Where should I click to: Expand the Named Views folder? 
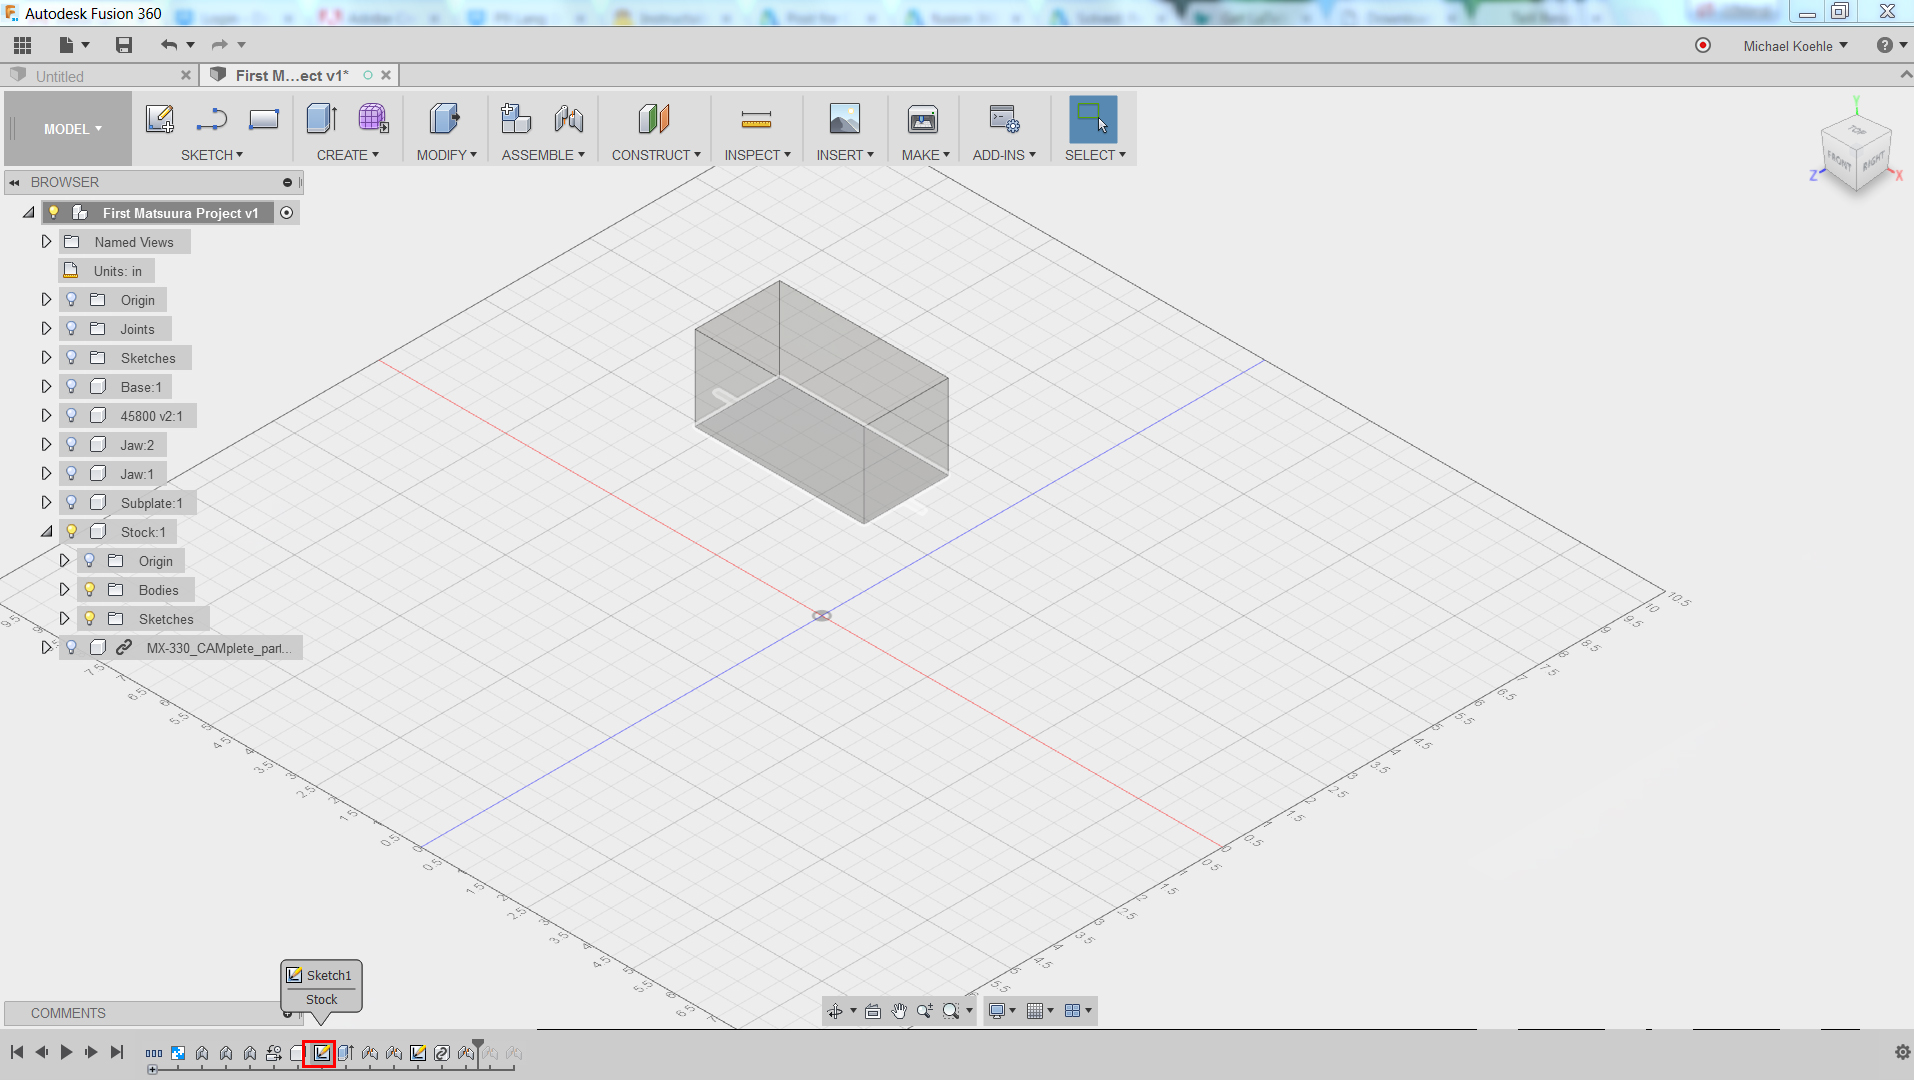46,241
